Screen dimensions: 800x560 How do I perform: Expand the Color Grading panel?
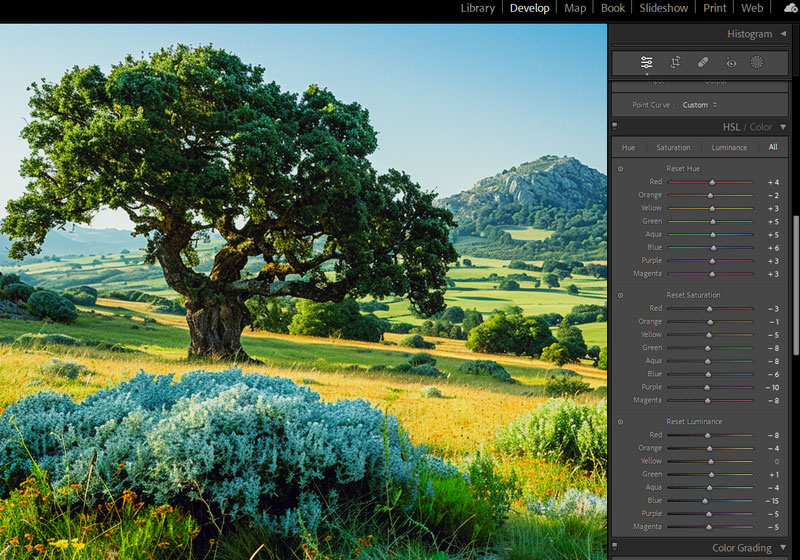[x=783, y=548]
